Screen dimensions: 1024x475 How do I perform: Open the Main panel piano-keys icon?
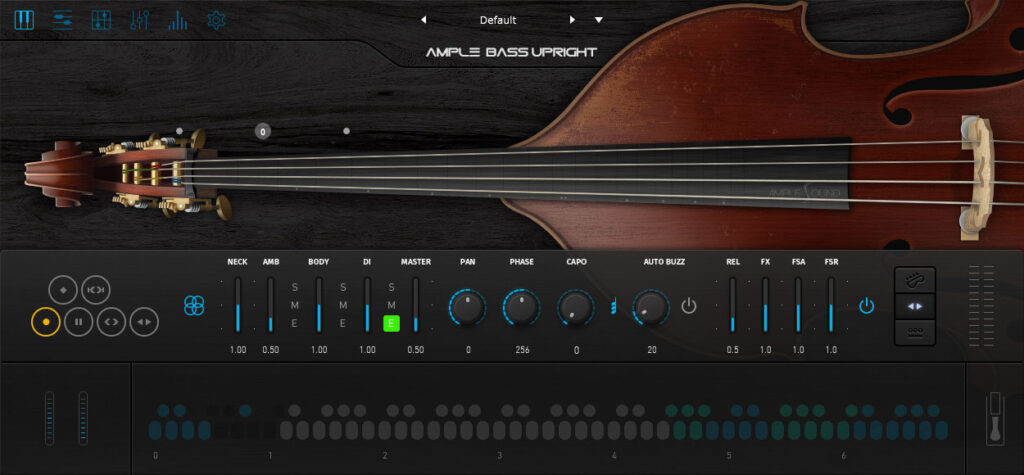tap(24, 20)
